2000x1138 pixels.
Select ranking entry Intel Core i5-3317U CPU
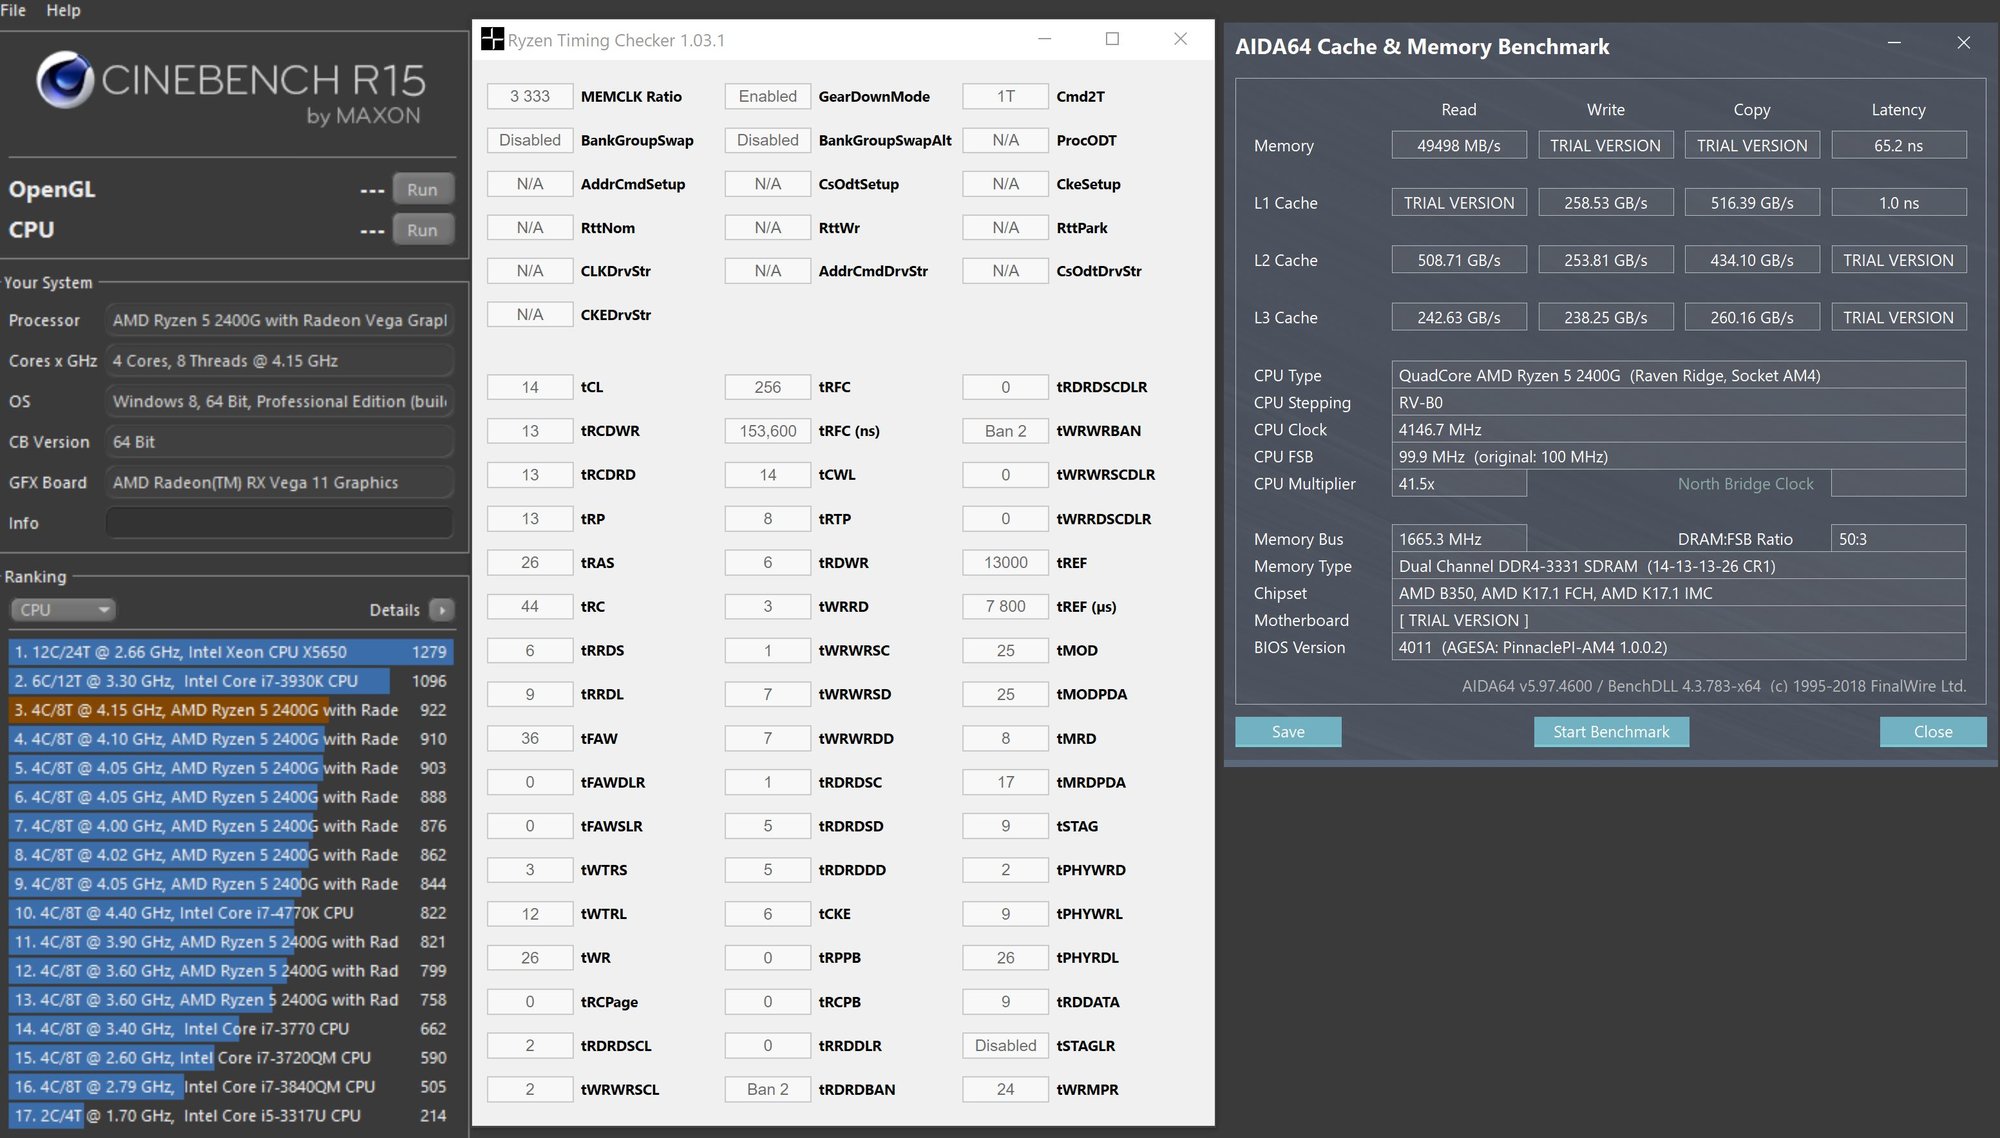(x=231, y=1116)
